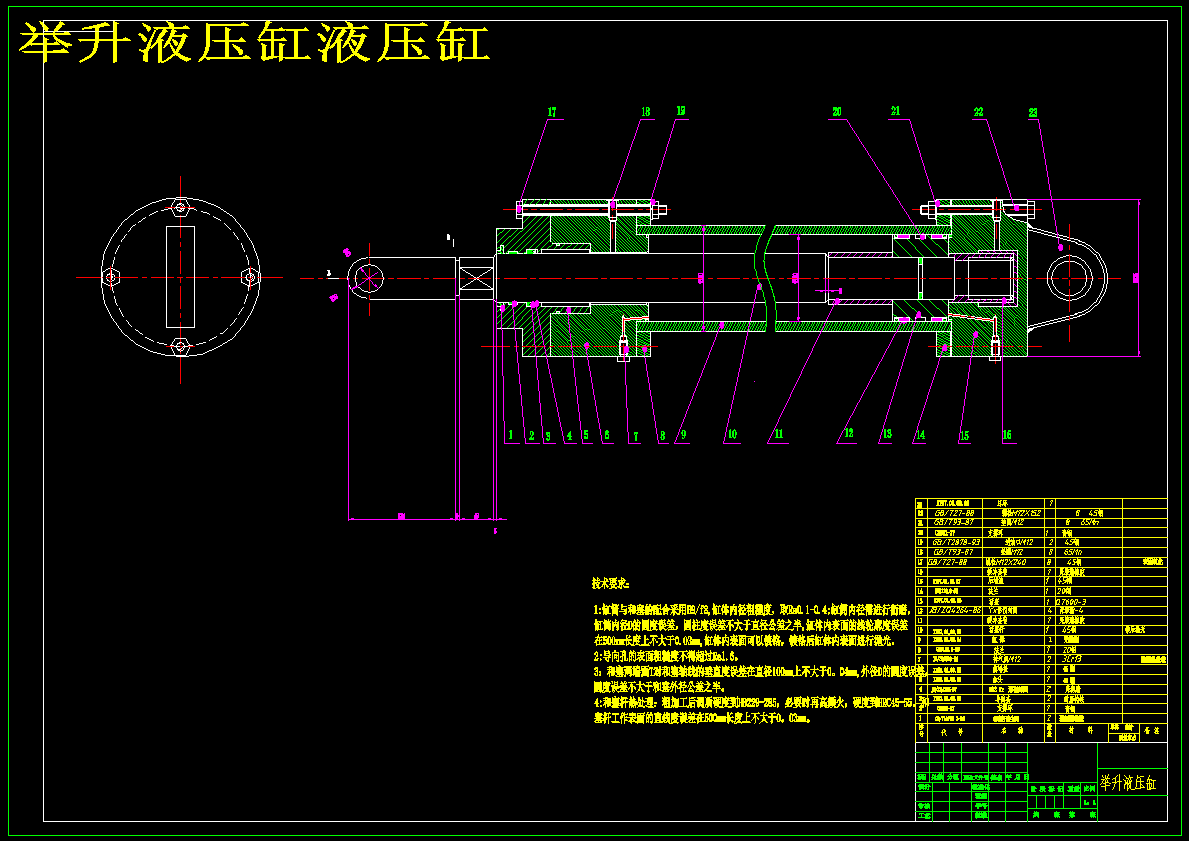Click the JB/ZQ4264-86 standard cell

pos(955,610)
